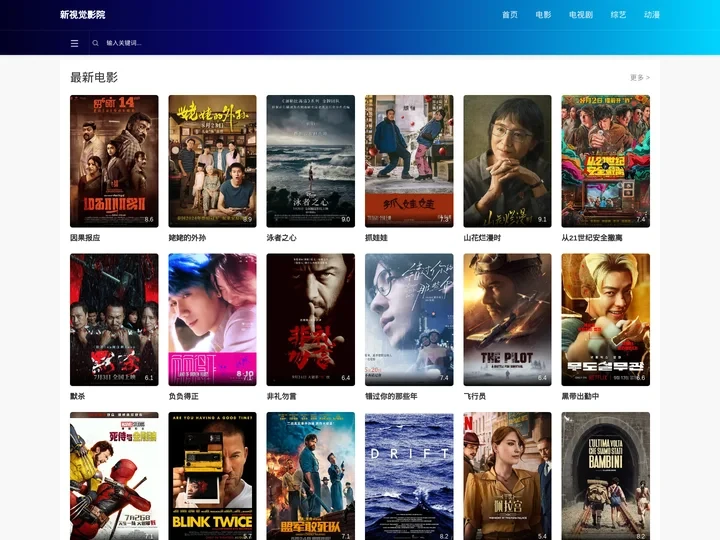The height and width of the screenshot is (540, 720).
Task: Go to the 首页 nav item
Action: tap(510, 15)
